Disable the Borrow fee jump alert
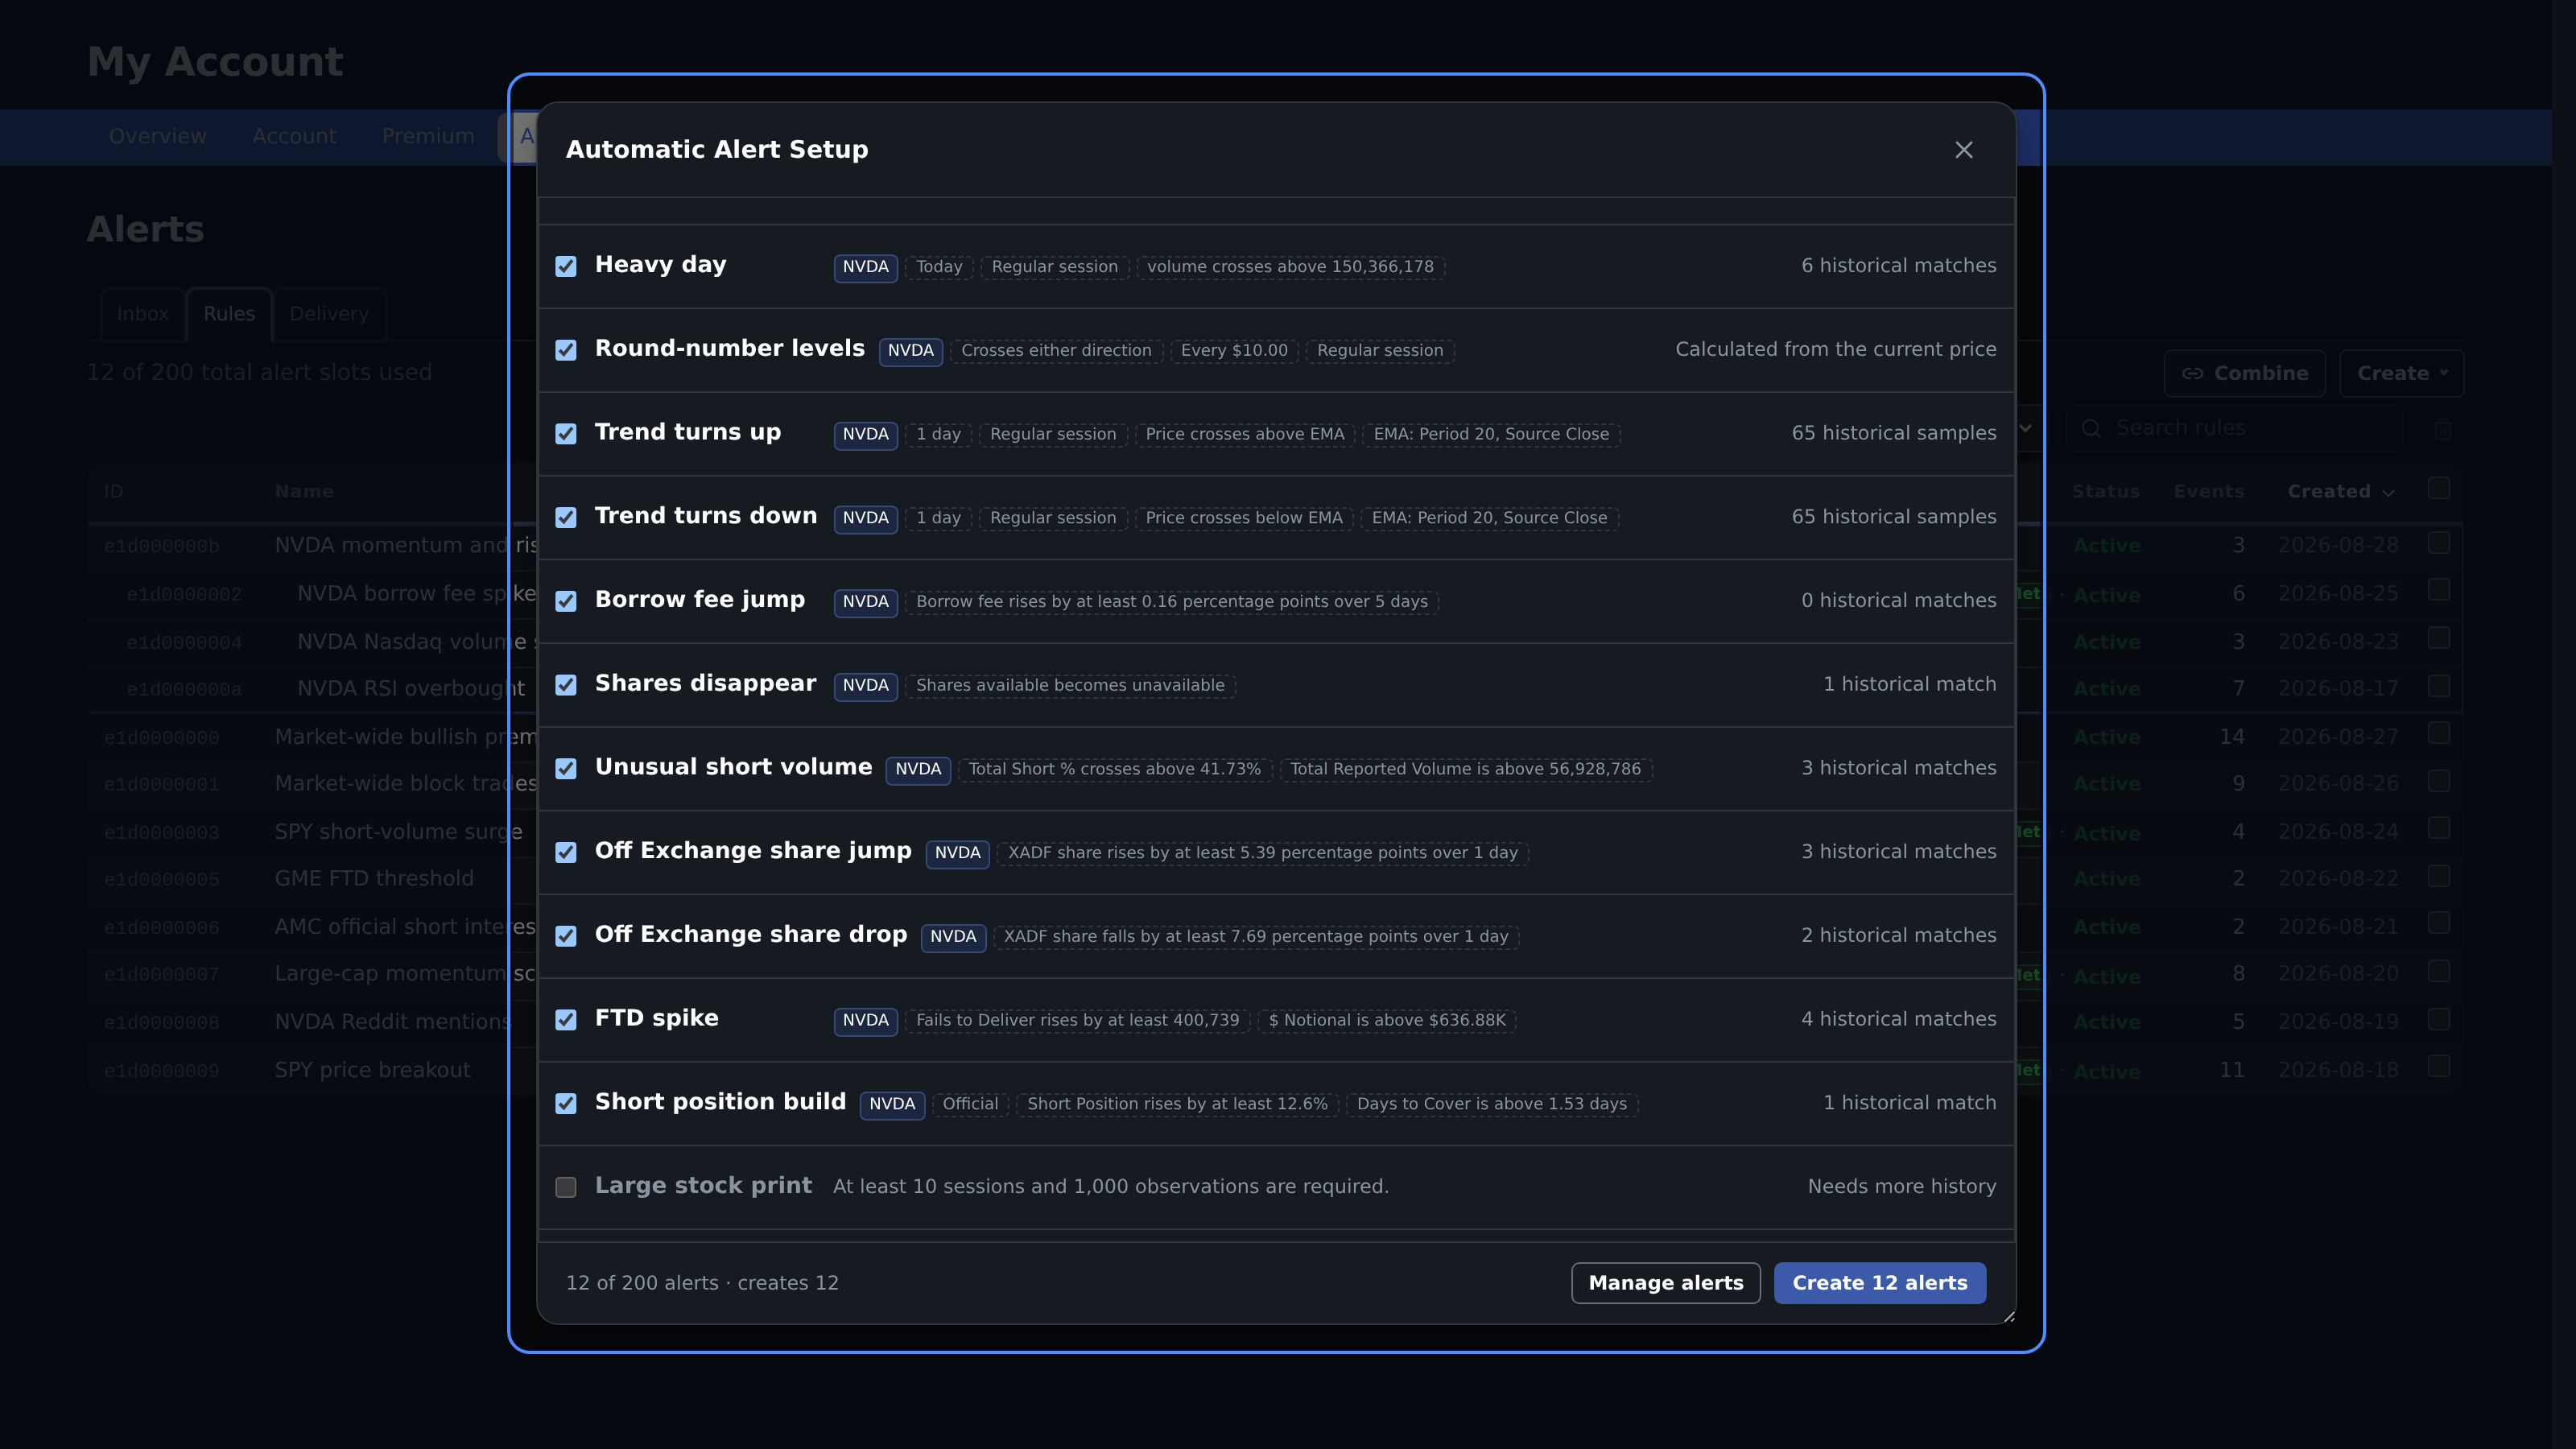Screen dimensions: 2576x1449 pyautogui.click(x=566, y=601)
